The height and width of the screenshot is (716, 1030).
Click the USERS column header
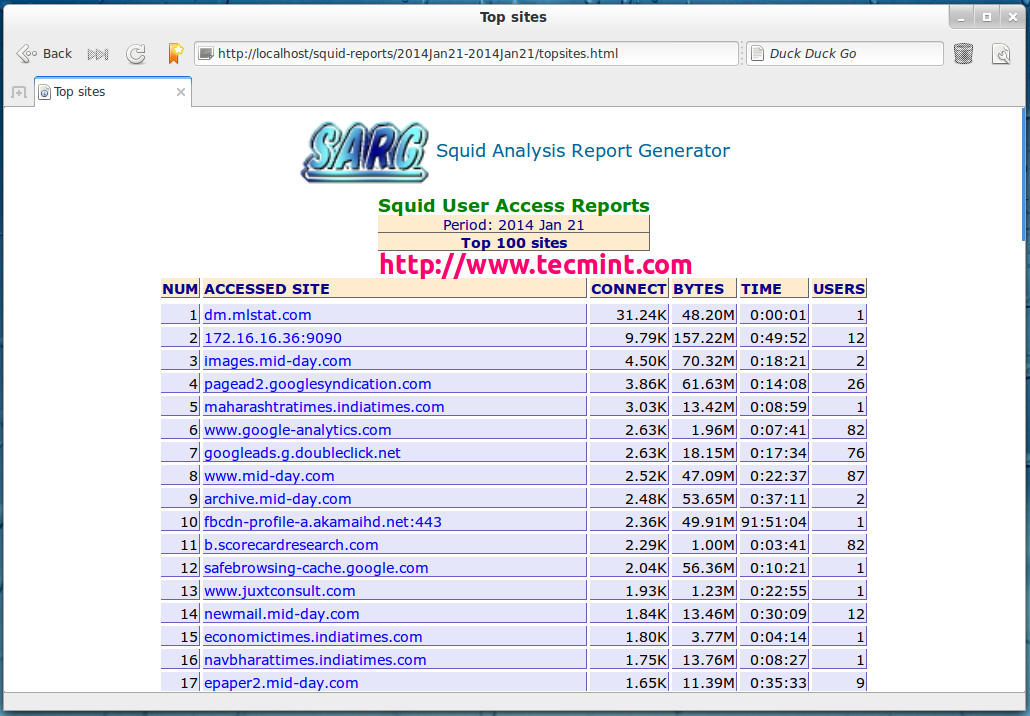tap(839, 288)
